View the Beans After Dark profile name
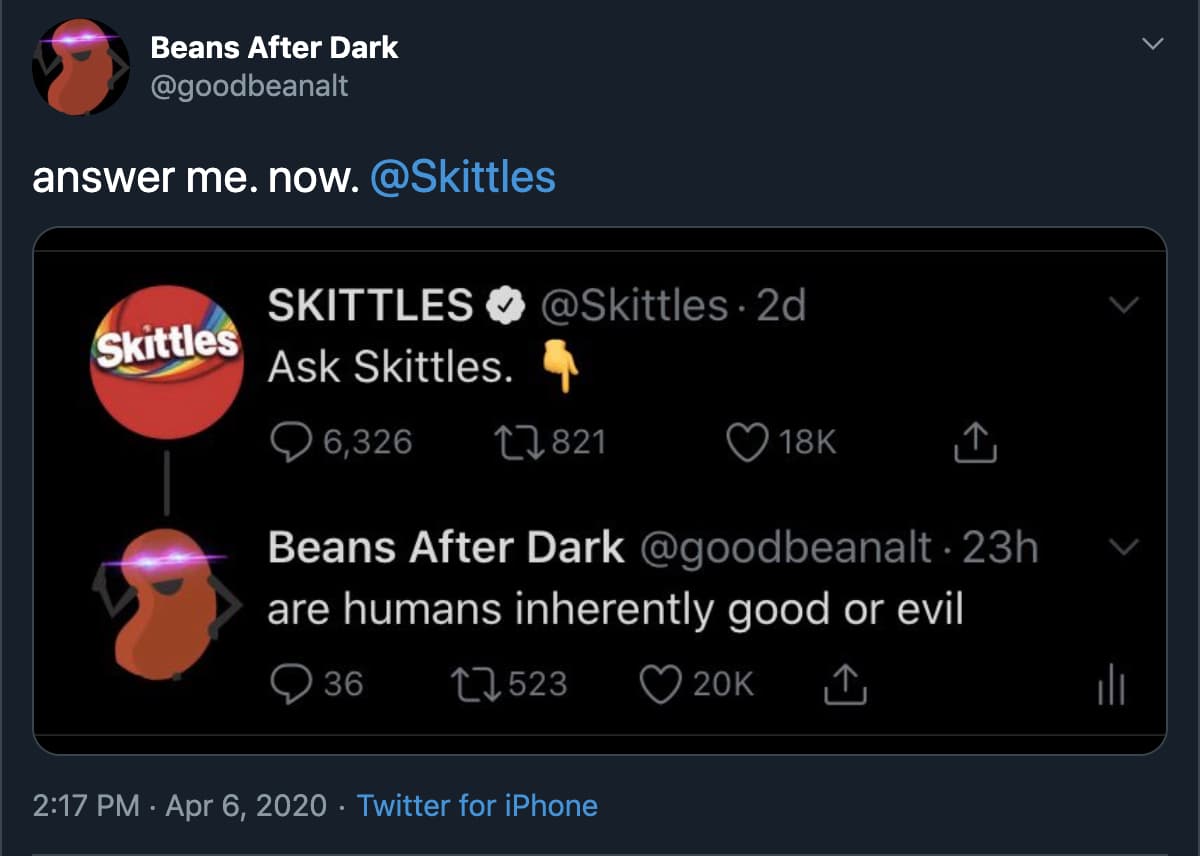The width and height of the screenshot is (1200, 856). click(x=274, y=46)
